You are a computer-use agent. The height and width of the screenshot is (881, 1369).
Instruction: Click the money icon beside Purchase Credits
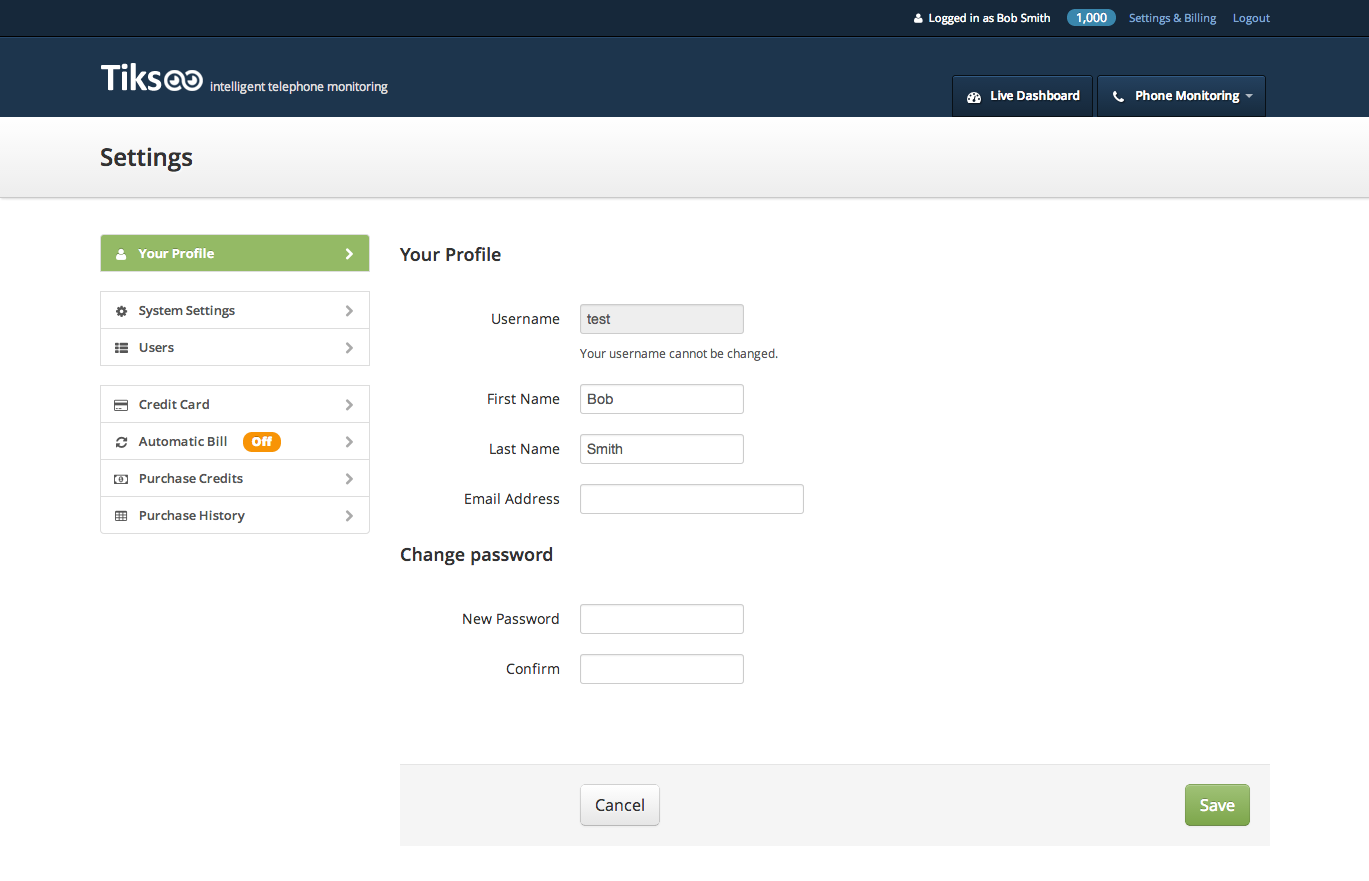coord(121,479)
